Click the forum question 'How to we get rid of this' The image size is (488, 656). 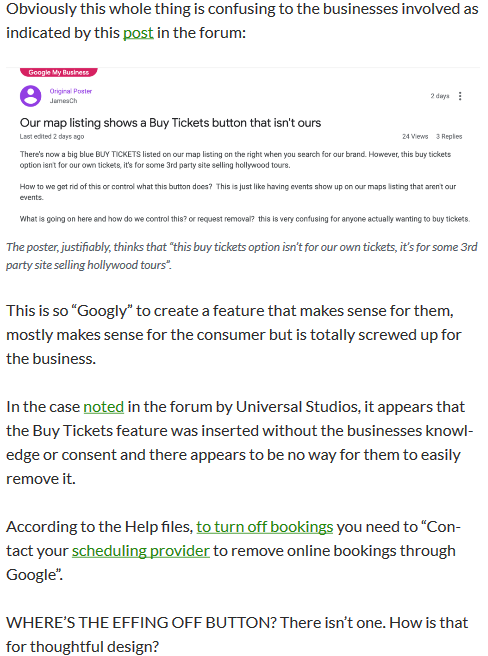[238, 192]
